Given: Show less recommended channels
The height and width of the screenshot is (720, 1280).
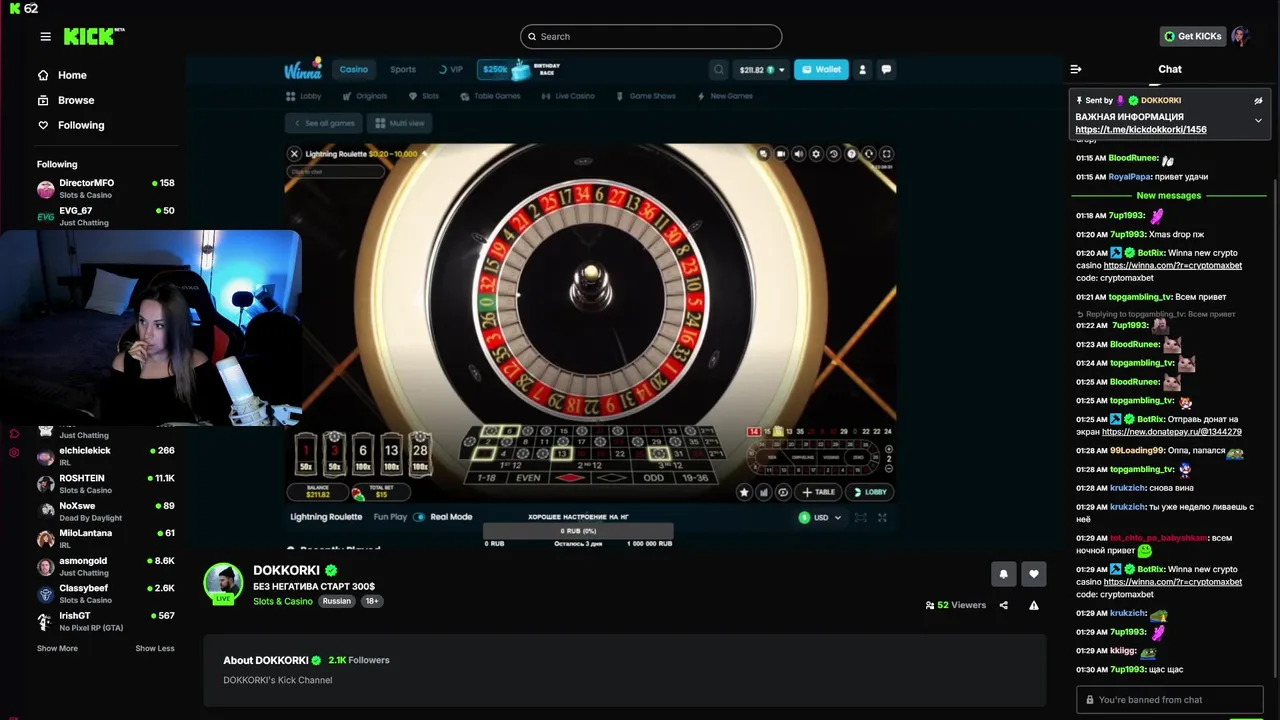Looking at the screenshot, I should pos(155,648).
